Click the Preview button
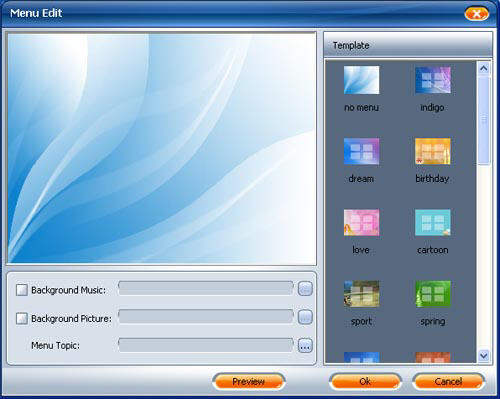The height and width of the screenshot is (399, 500). pyautogui.click(x=249, y=381)
